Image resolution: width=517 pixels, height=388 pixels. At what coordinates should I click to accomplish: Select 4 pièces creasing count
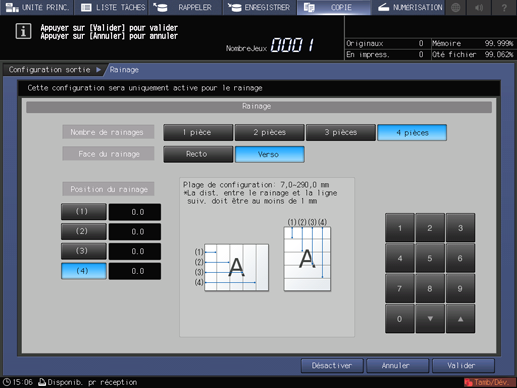coord(412,133)
